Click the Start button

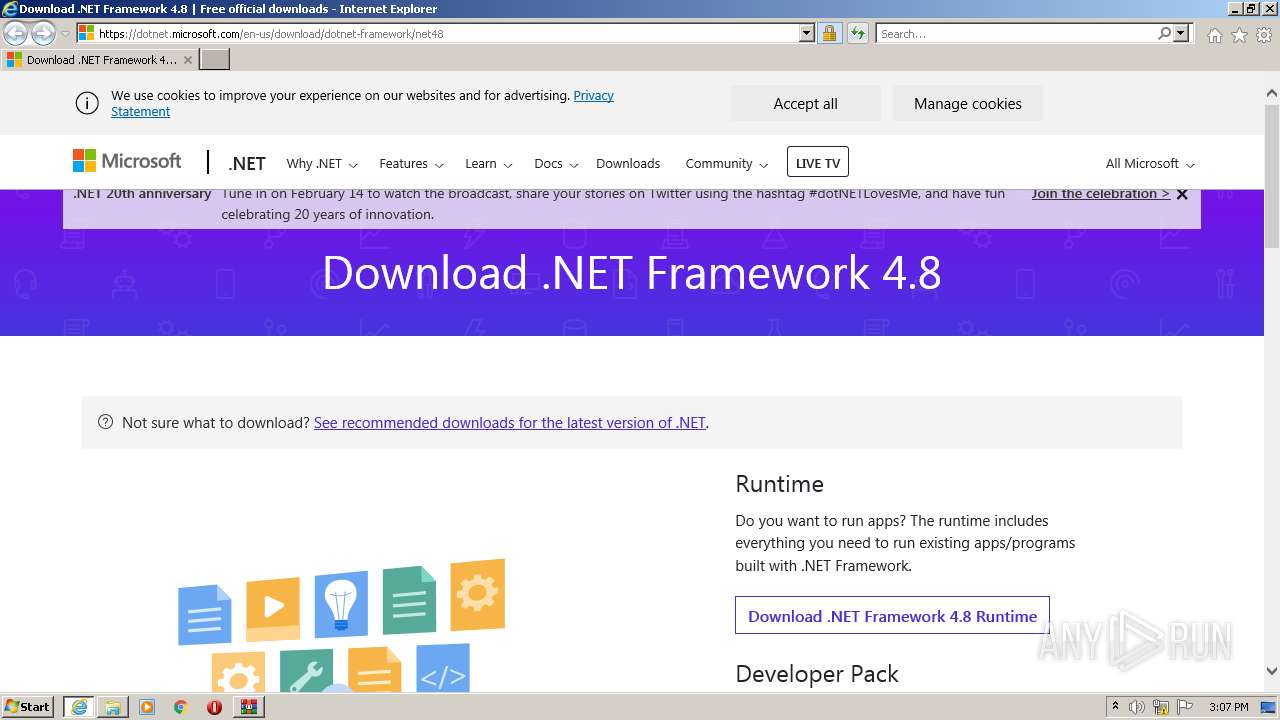(28, 707)
